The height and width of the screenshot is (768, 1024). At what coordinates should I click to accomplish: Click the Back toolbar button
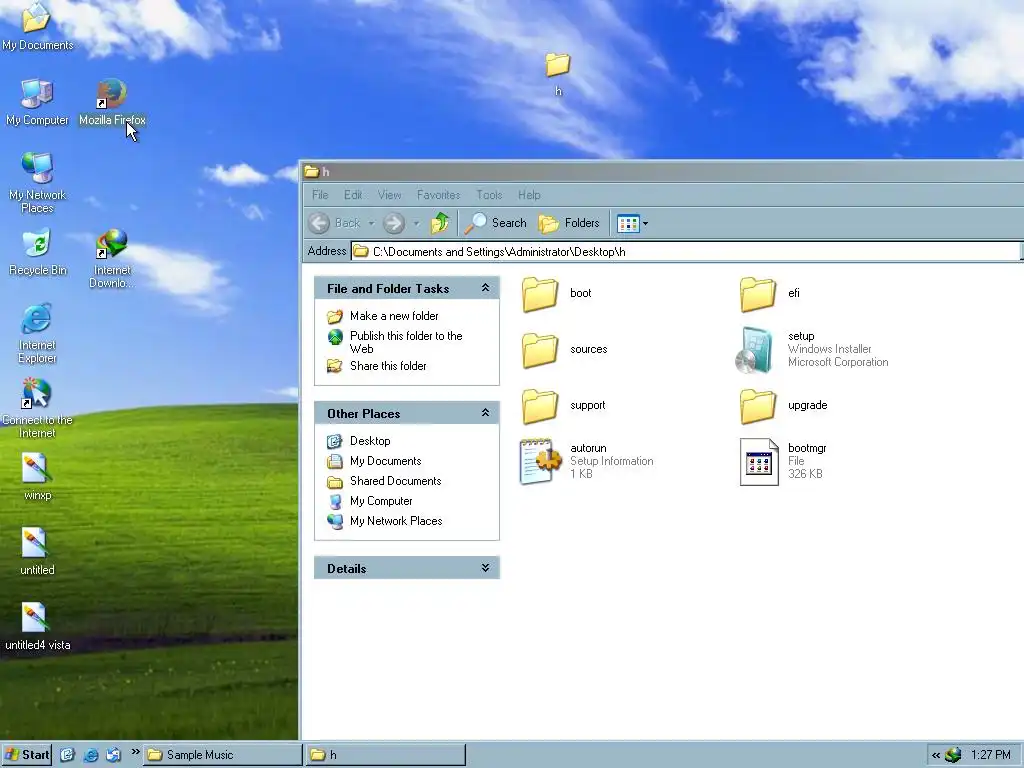(334, 223)
